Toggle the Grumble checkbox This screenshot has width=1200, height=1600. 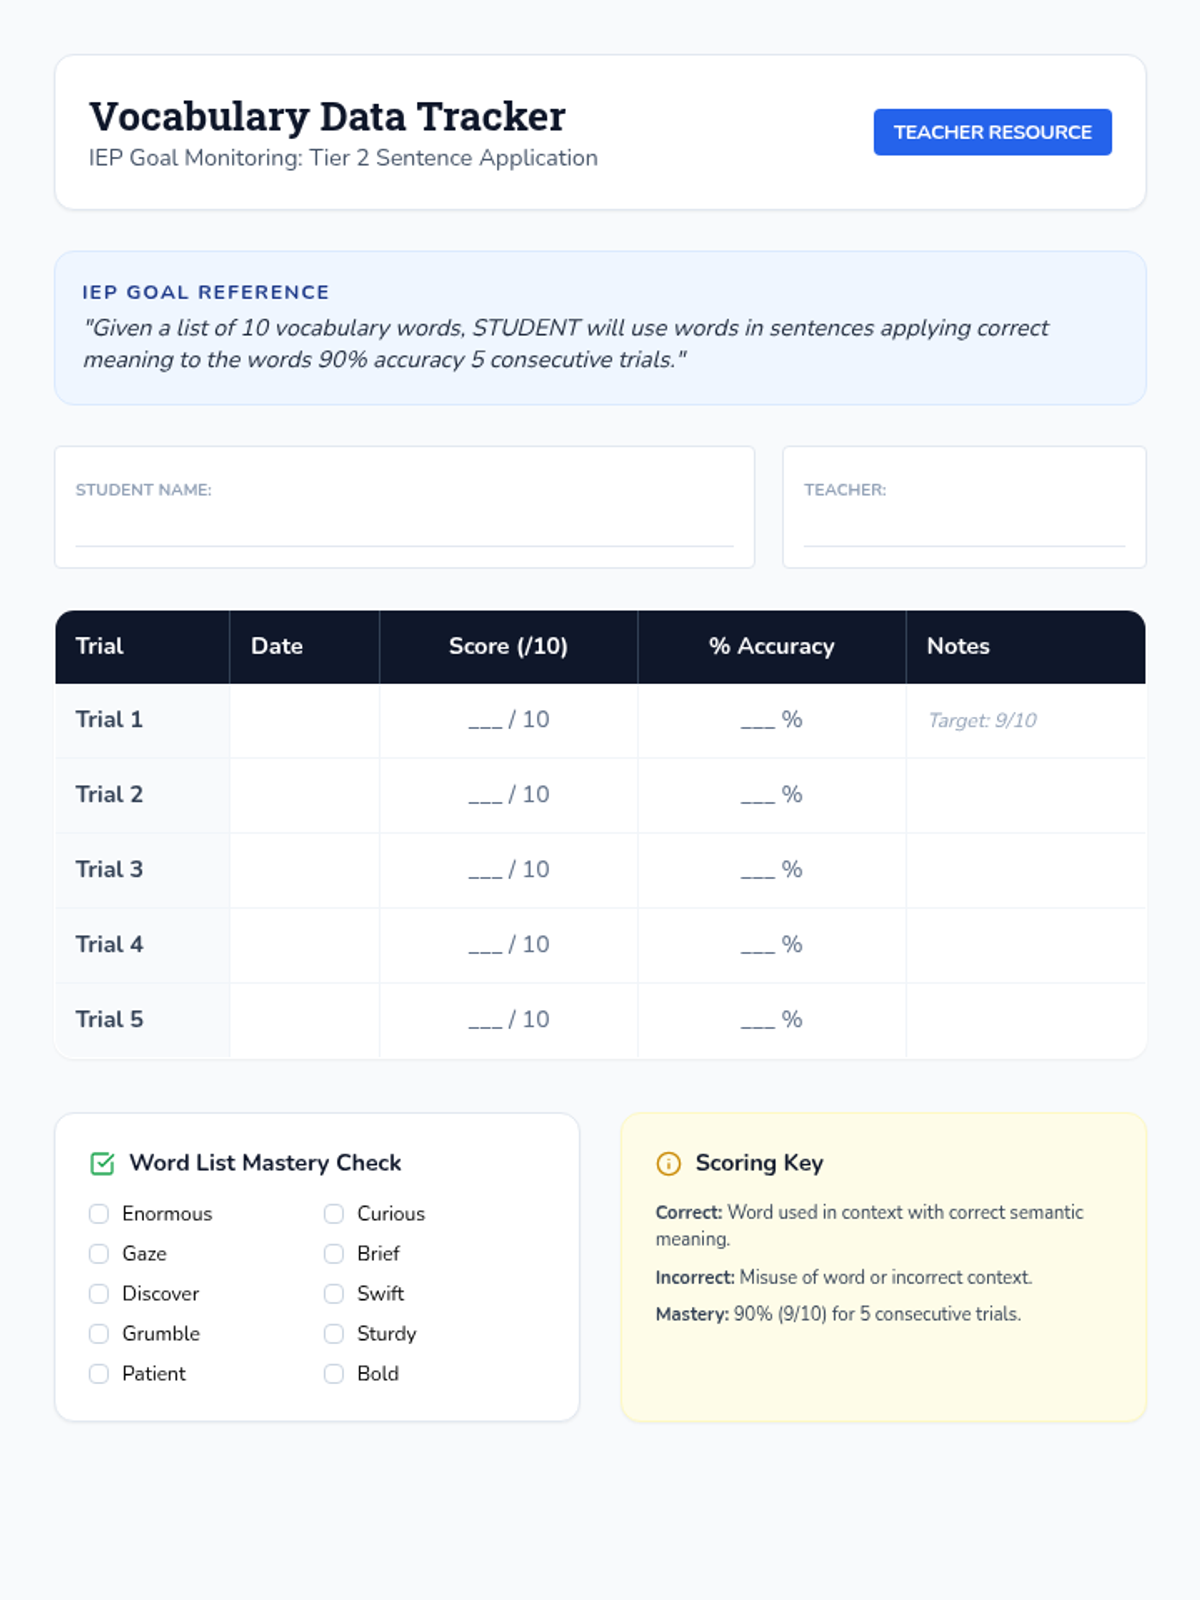(99, 1333)
